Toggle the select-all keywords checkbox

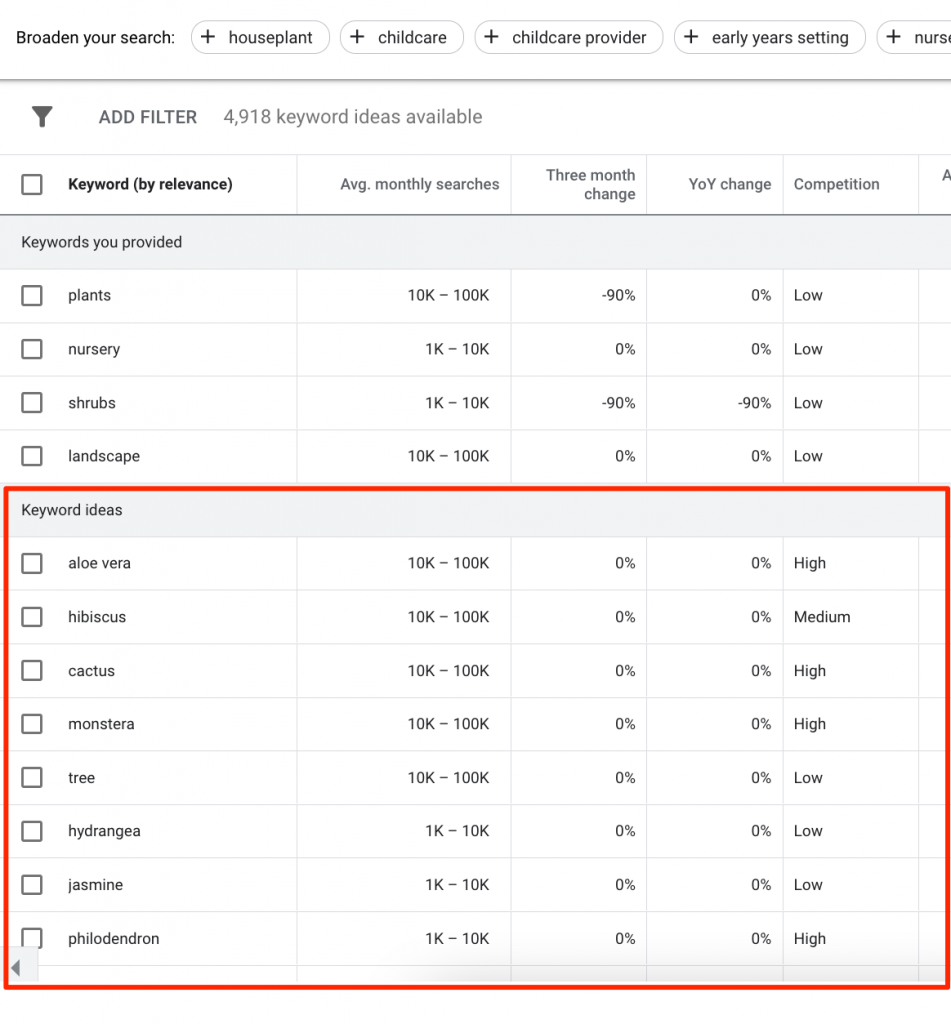pyautogui.click(x=32, y=184)
